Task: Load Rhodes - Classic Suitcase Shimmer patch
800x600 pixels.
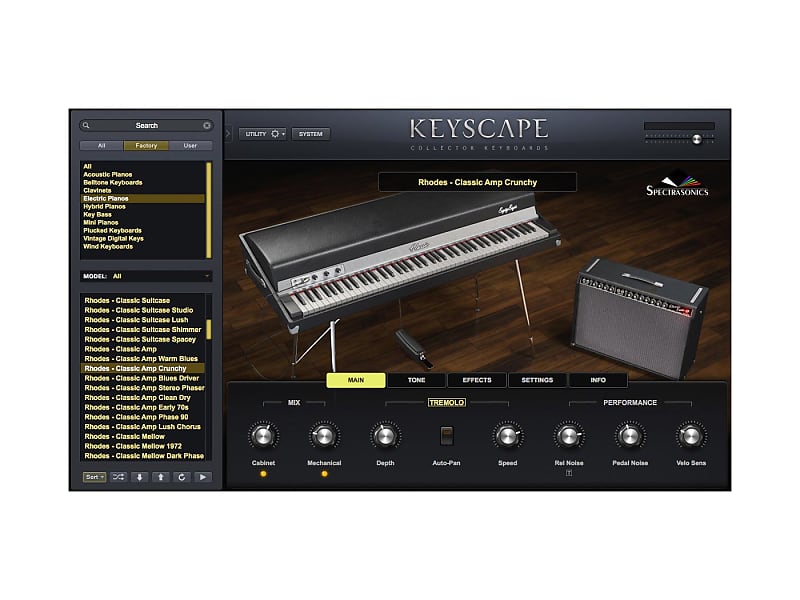Action: [143, 330]
